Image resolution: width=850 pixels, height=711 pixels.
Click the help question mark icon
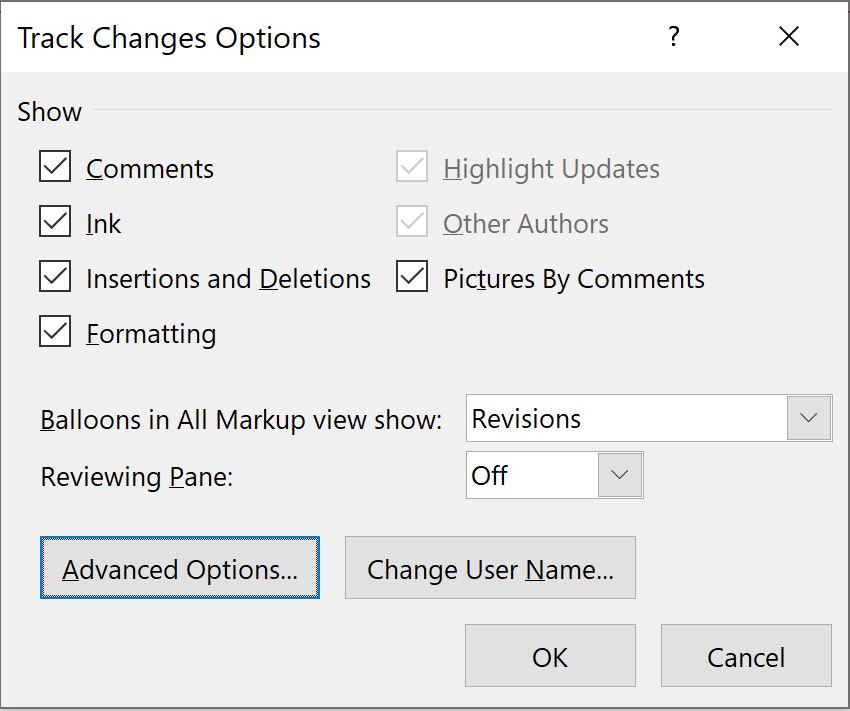[x=673, y=36]
